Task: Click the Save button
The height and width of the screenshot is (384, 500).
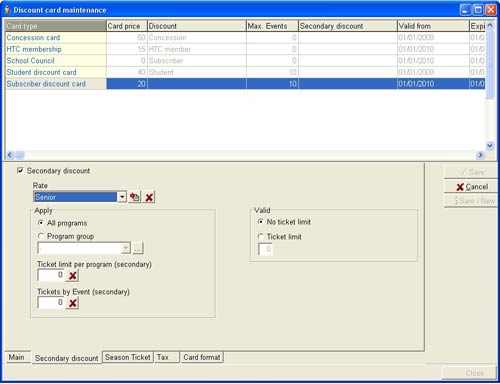Action: tap(471, 172)
